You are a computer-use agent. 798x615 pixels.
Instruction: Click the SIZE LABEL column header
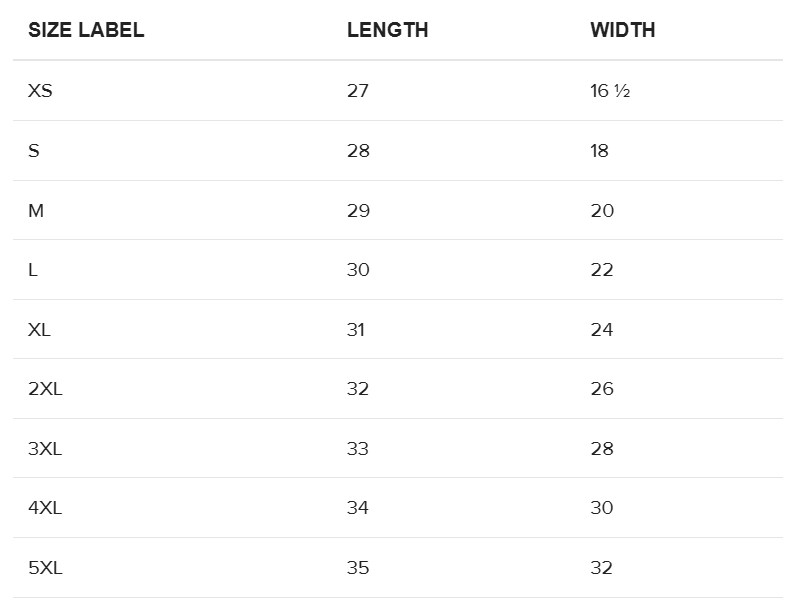86,30
